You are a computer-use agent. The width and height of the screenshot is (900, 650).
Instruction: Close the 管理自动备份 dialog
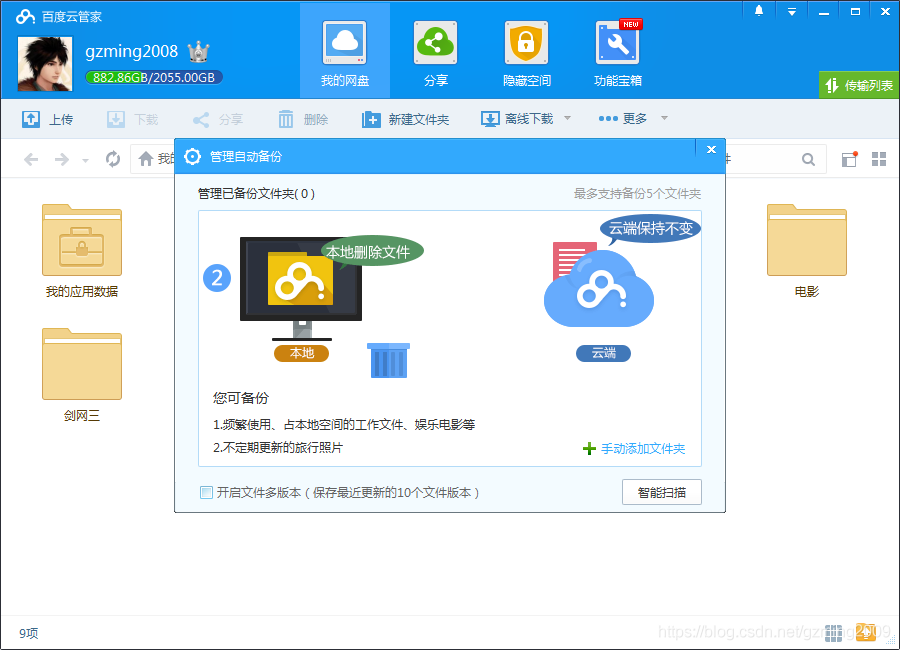pyautogui.click(x=711, y=149)
